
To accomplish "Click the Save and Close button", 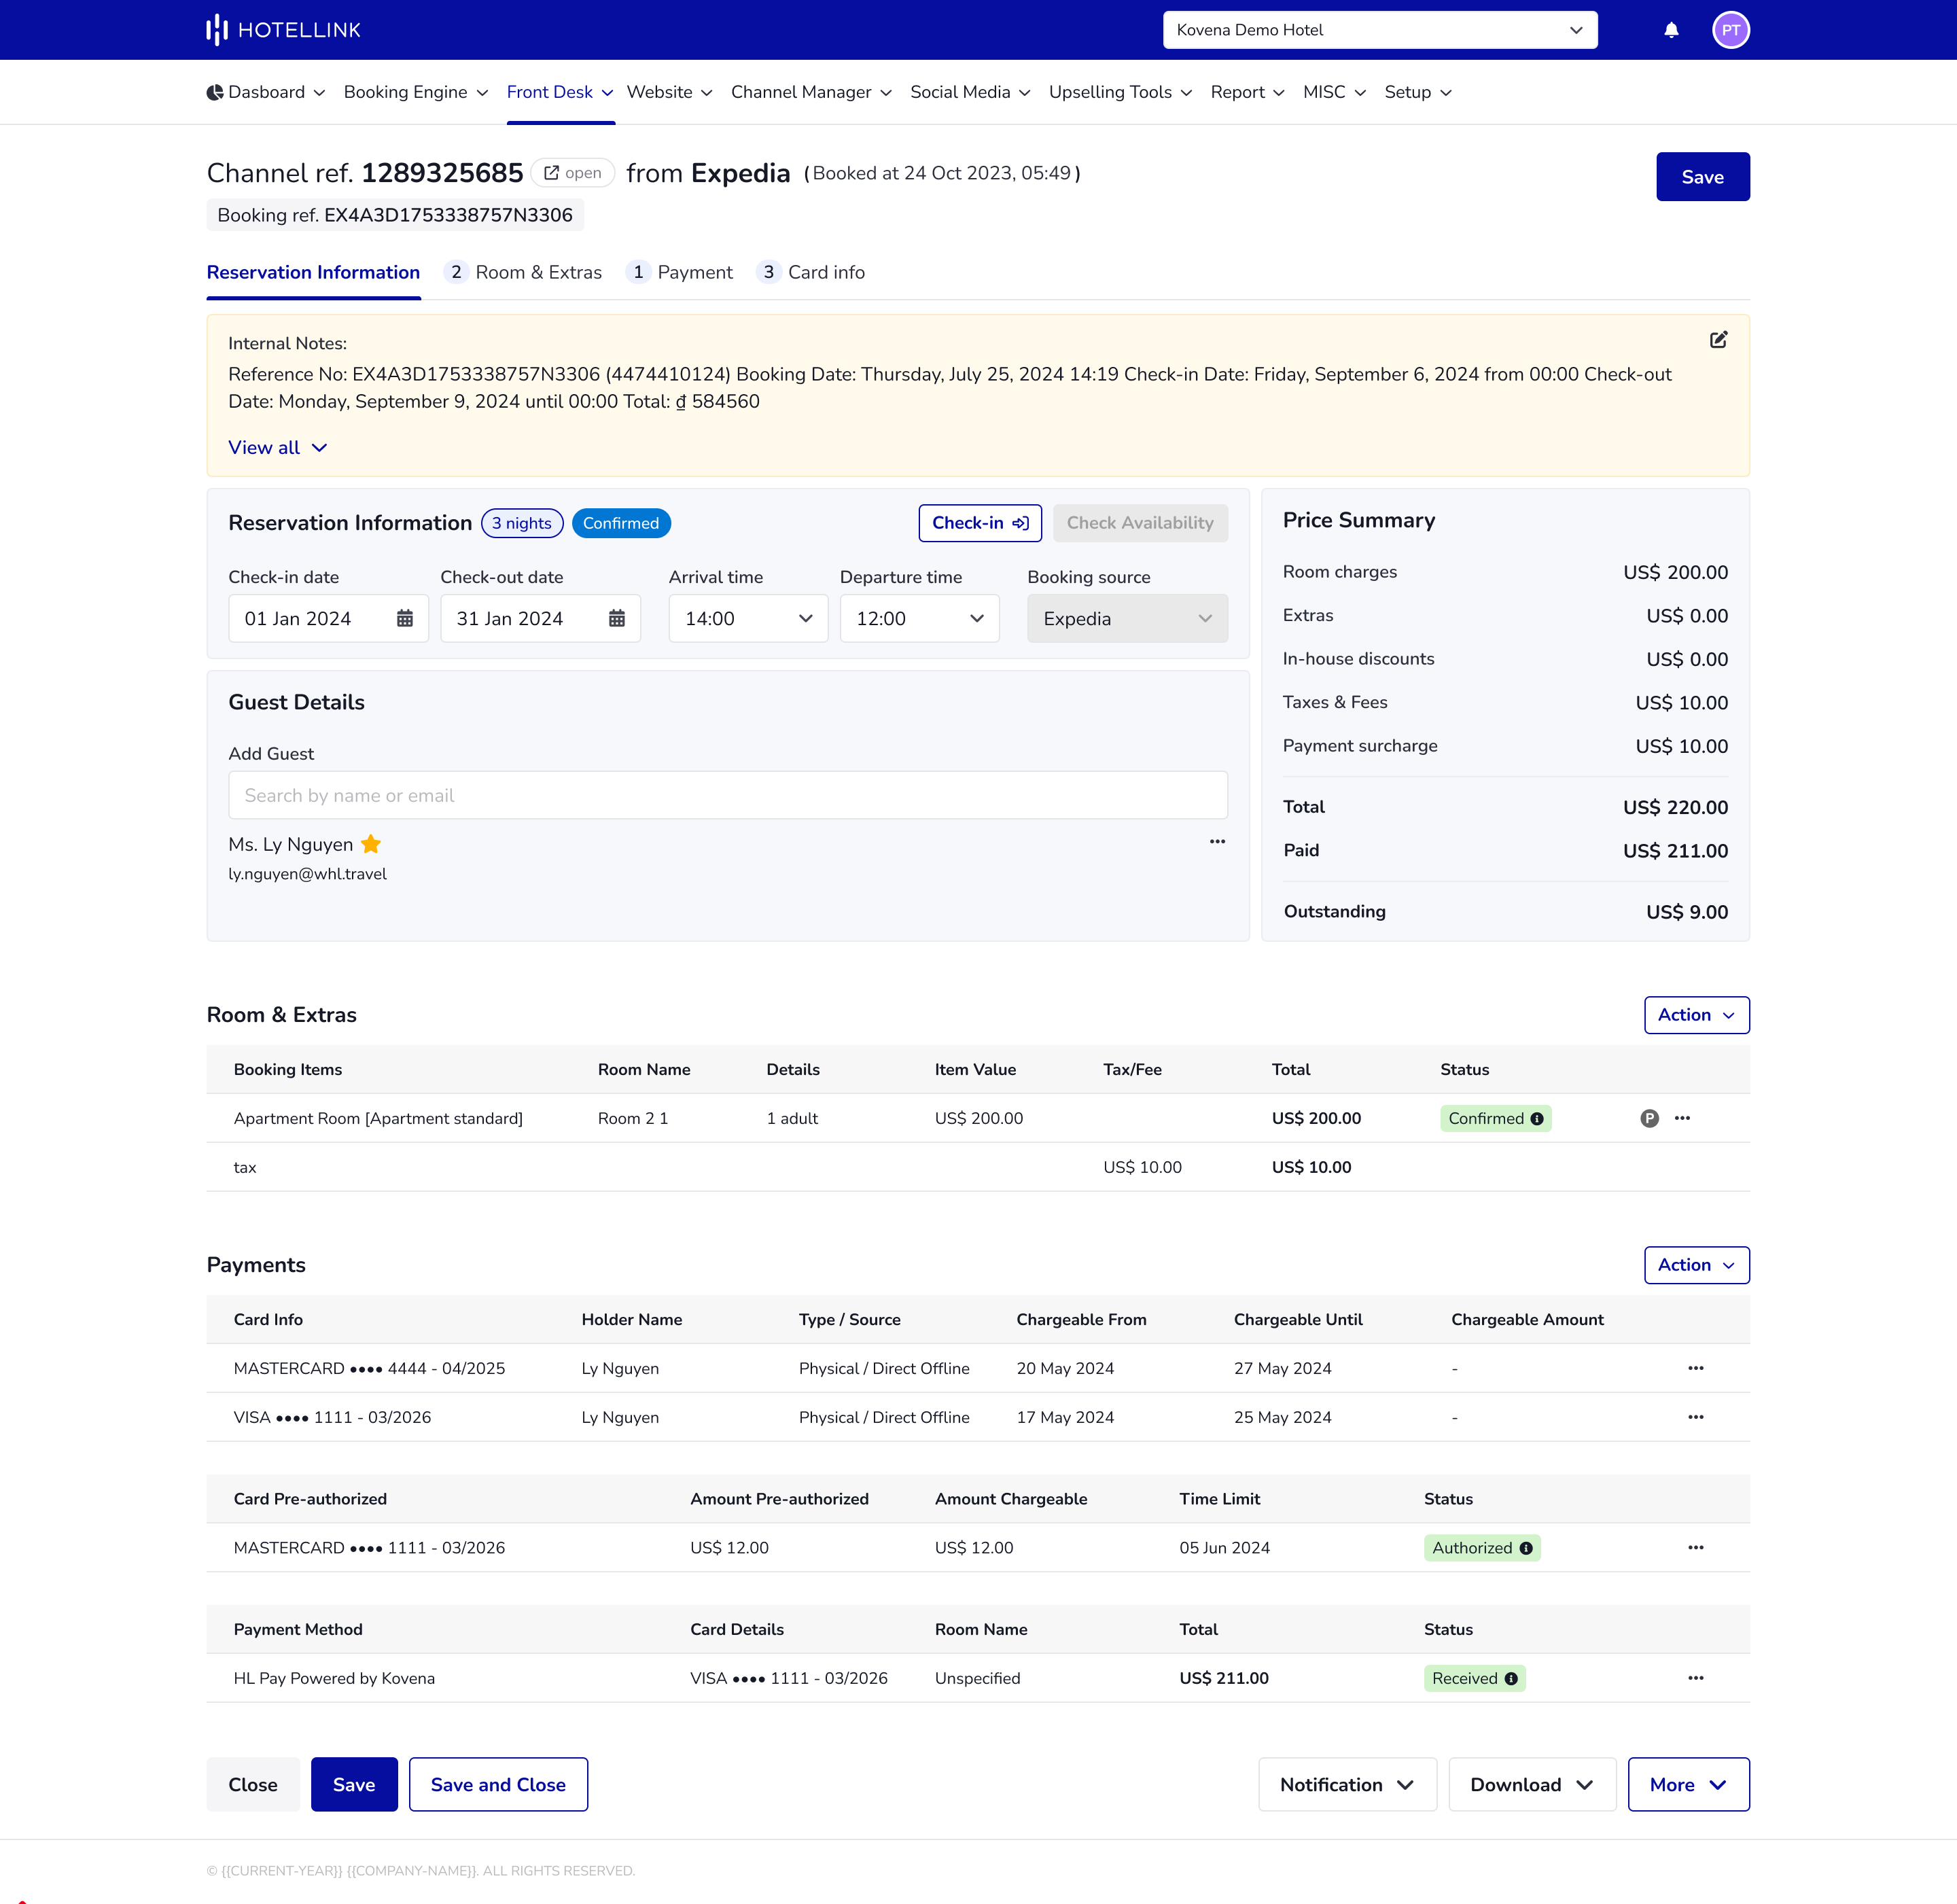I will [498, 1784].
